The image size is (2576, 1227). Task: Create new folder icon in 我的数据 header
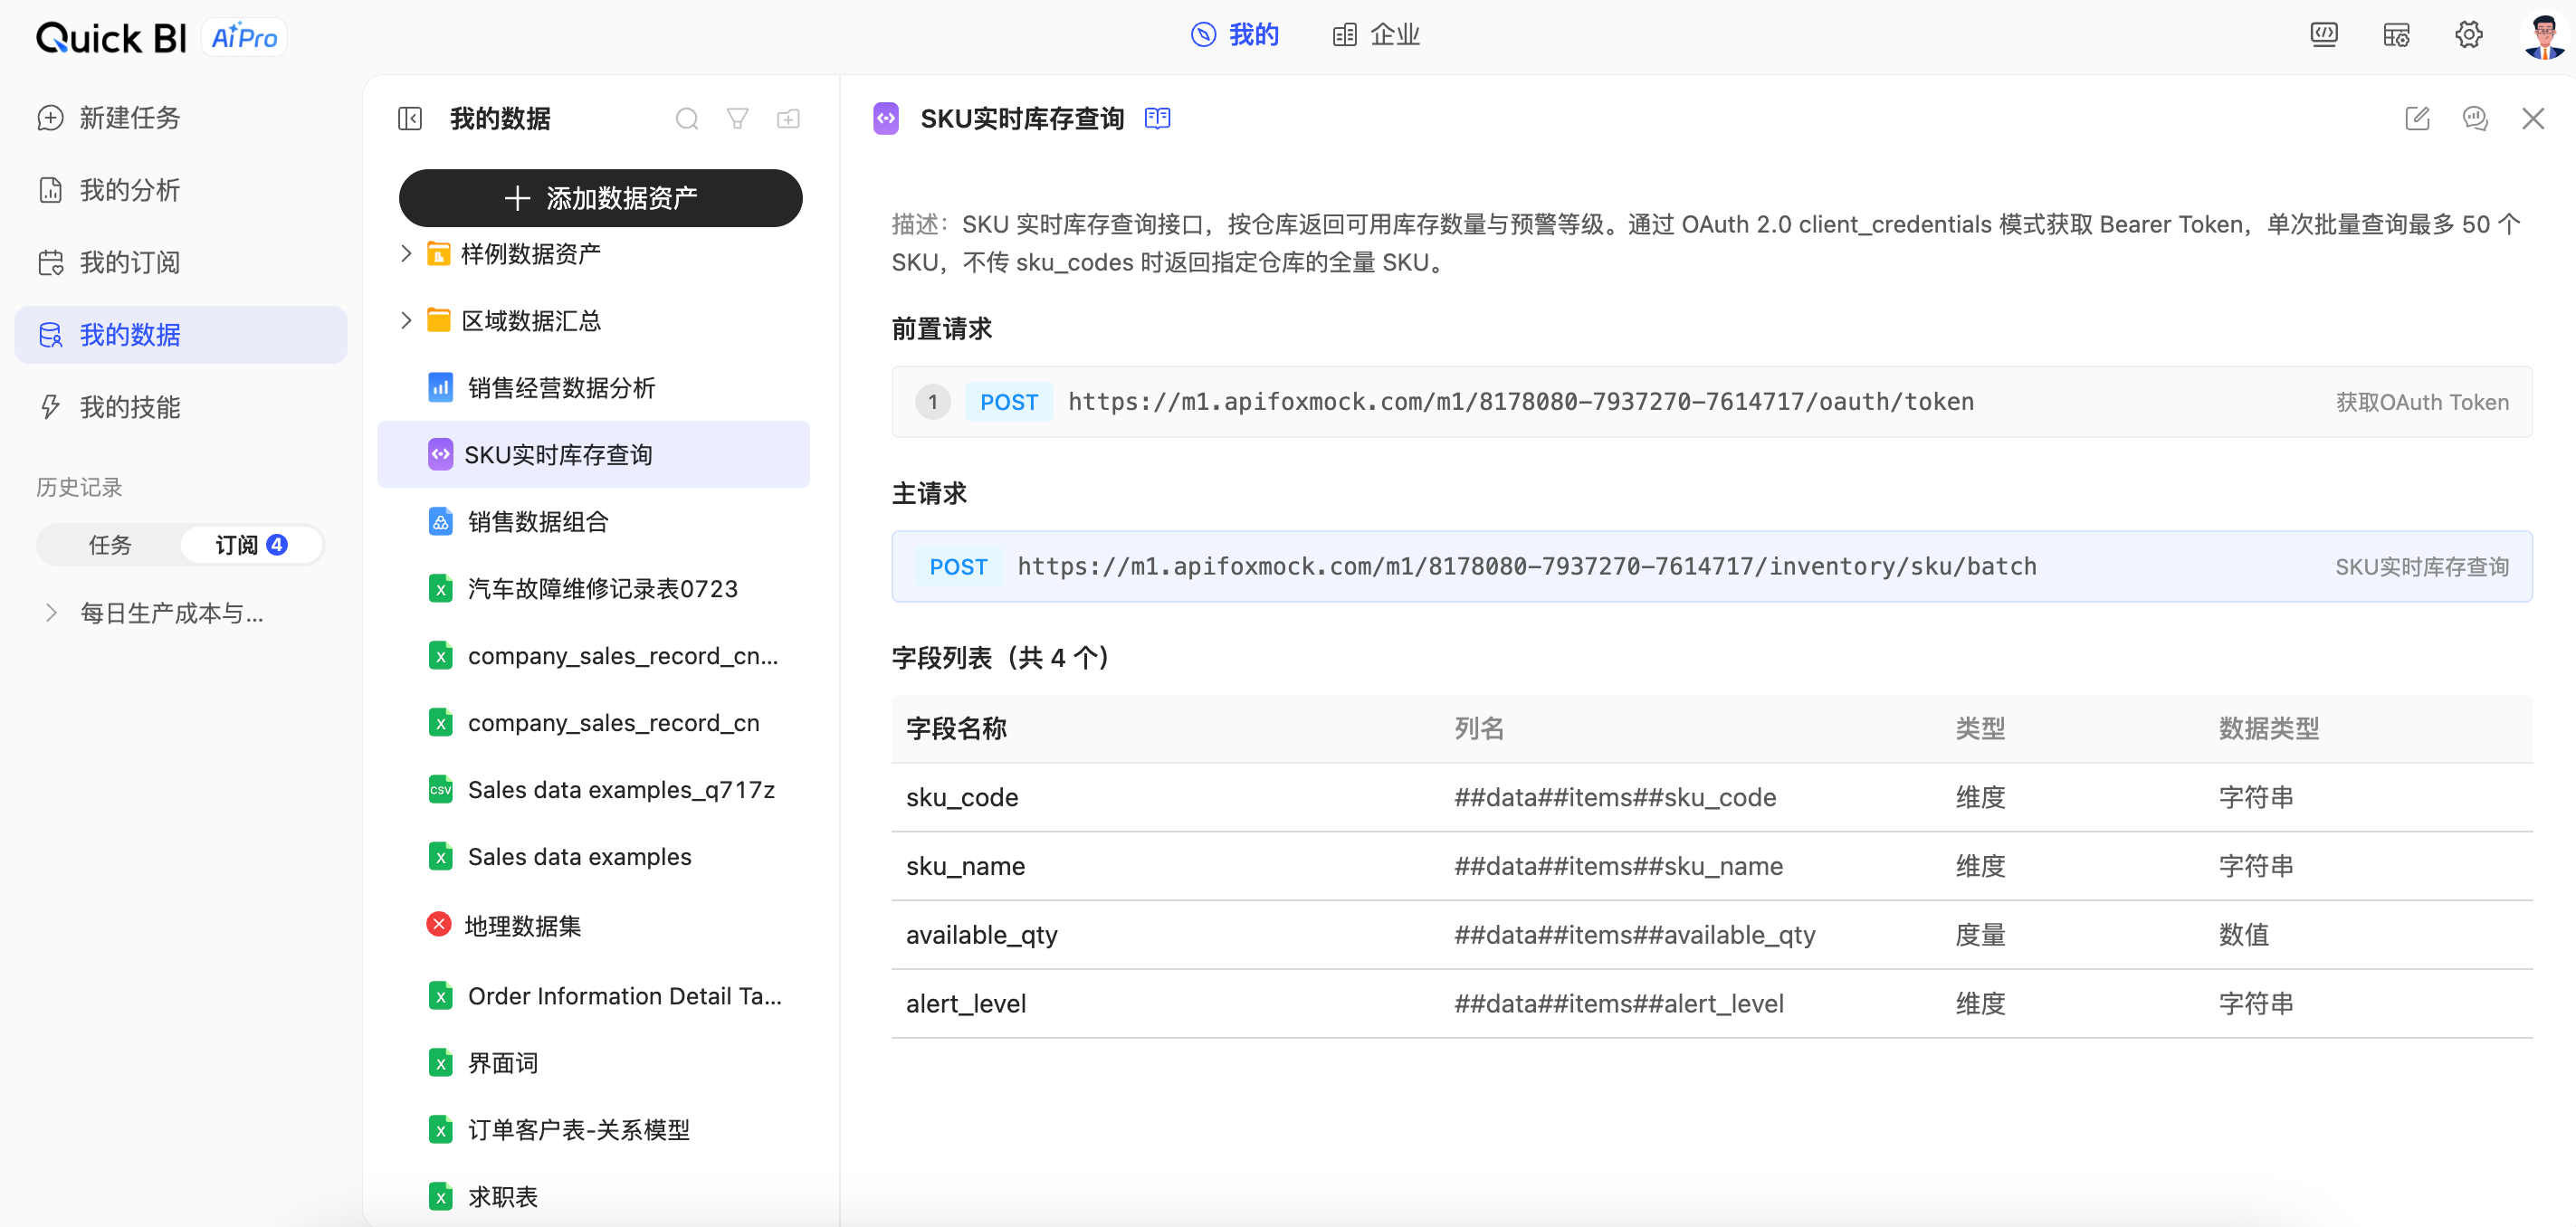[788, 119]
